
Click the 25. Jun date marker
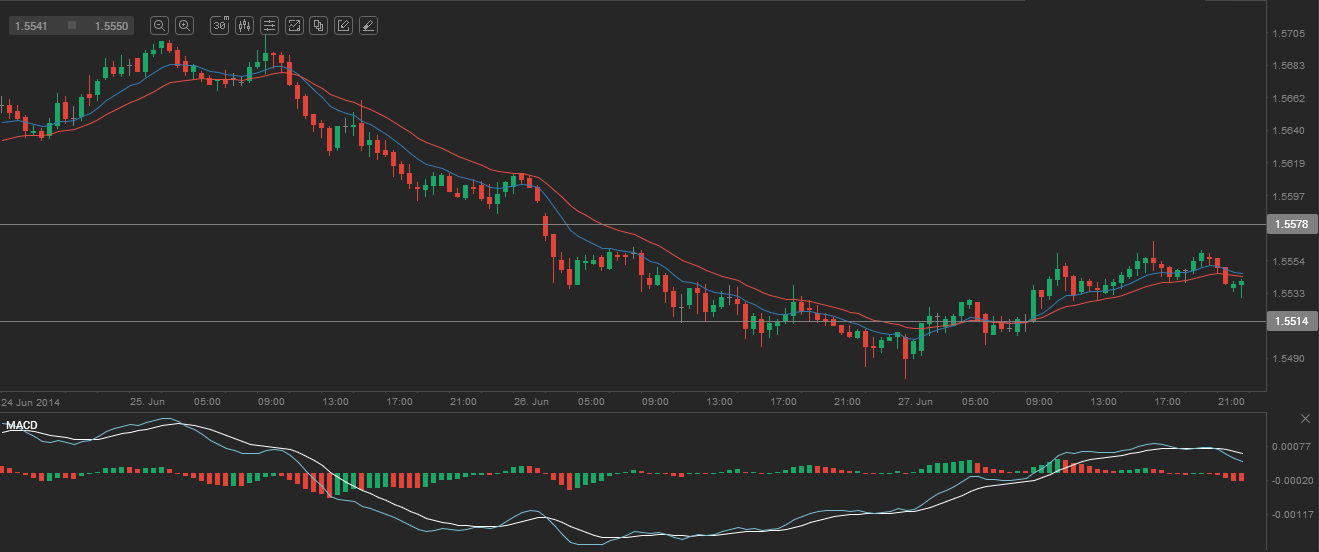pos(148,401)
